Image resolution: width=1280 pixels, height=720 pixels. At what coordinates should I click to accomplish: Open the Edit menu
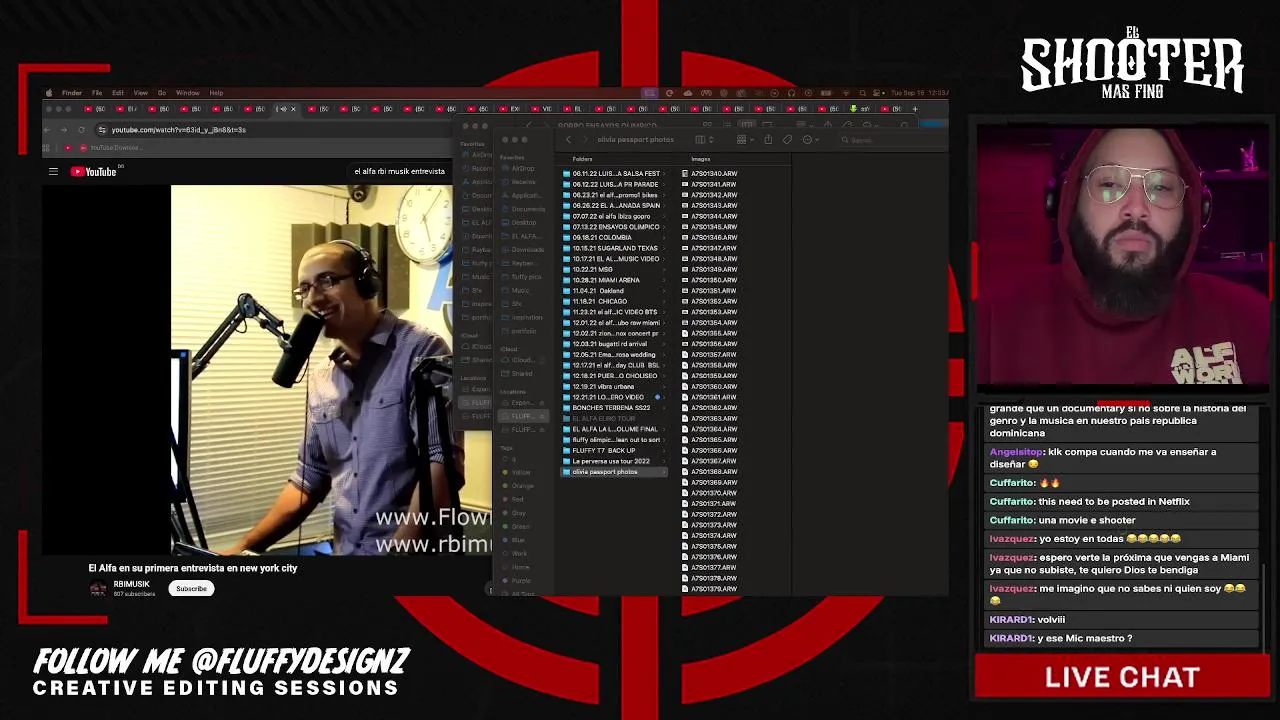(x=118, y=93)
